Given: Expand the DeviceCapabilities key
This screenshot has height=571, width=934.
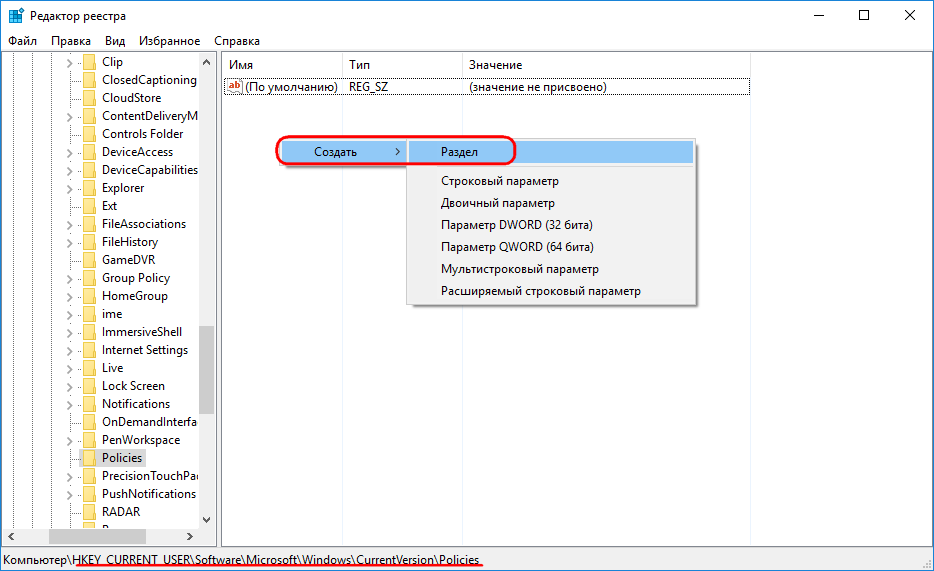Looking at the screenshot, I should click(x=69, y=170).
